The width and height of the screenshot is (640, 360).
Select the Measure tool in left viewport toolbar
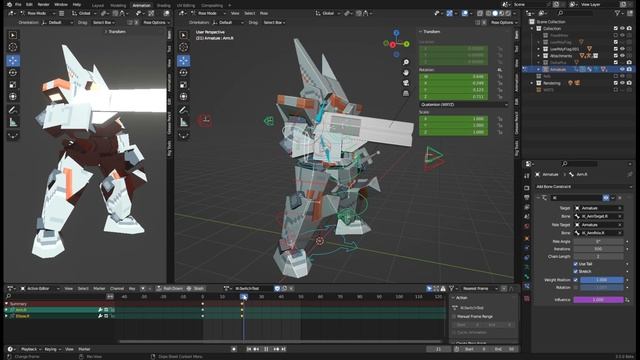(13, 122)
